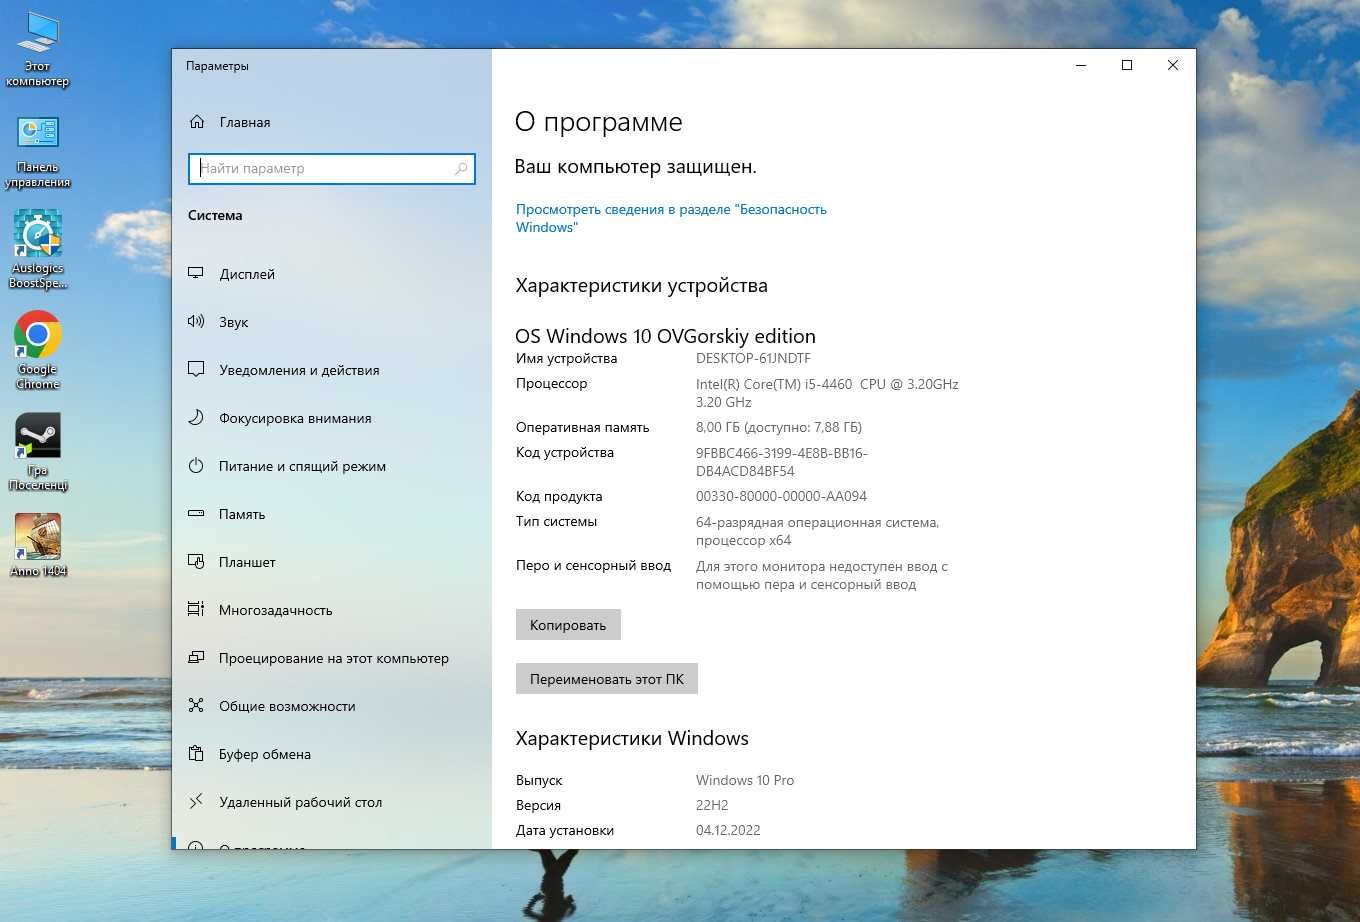Click install date 04.12.2022
This screenshot has width=1360, height=922.
tap(728, 830)
